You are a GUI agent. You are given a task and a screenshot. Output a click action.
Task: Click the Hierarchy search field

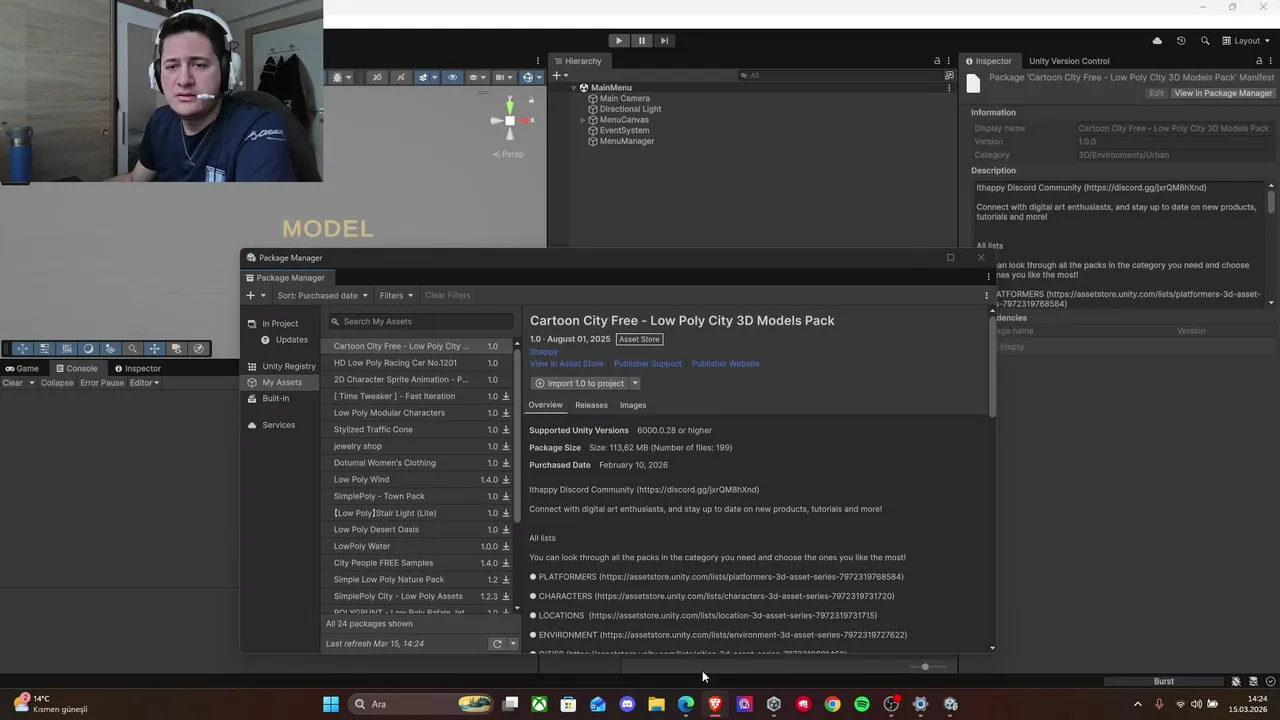pyautogui.click(x=840, y=75)
